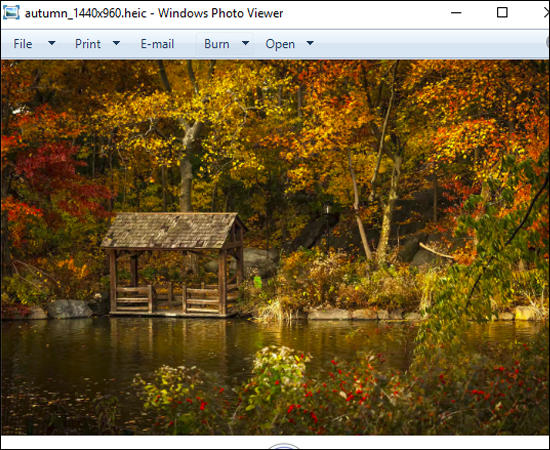Open the Burn menu
The image size is (550, 450).
click(x=217, y=44)
